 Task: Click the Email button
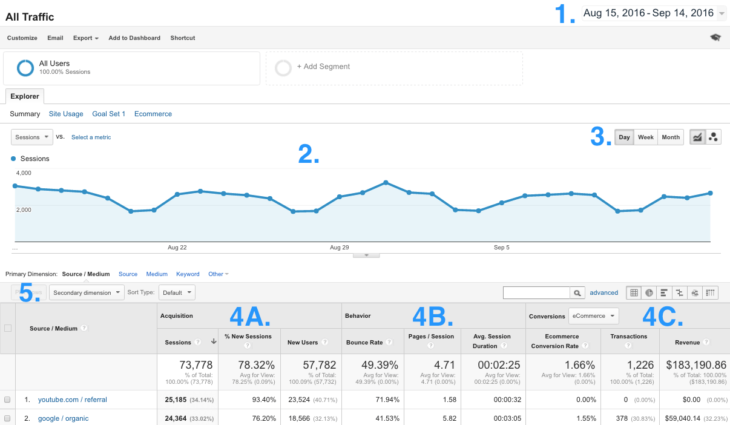coord(55,38)
